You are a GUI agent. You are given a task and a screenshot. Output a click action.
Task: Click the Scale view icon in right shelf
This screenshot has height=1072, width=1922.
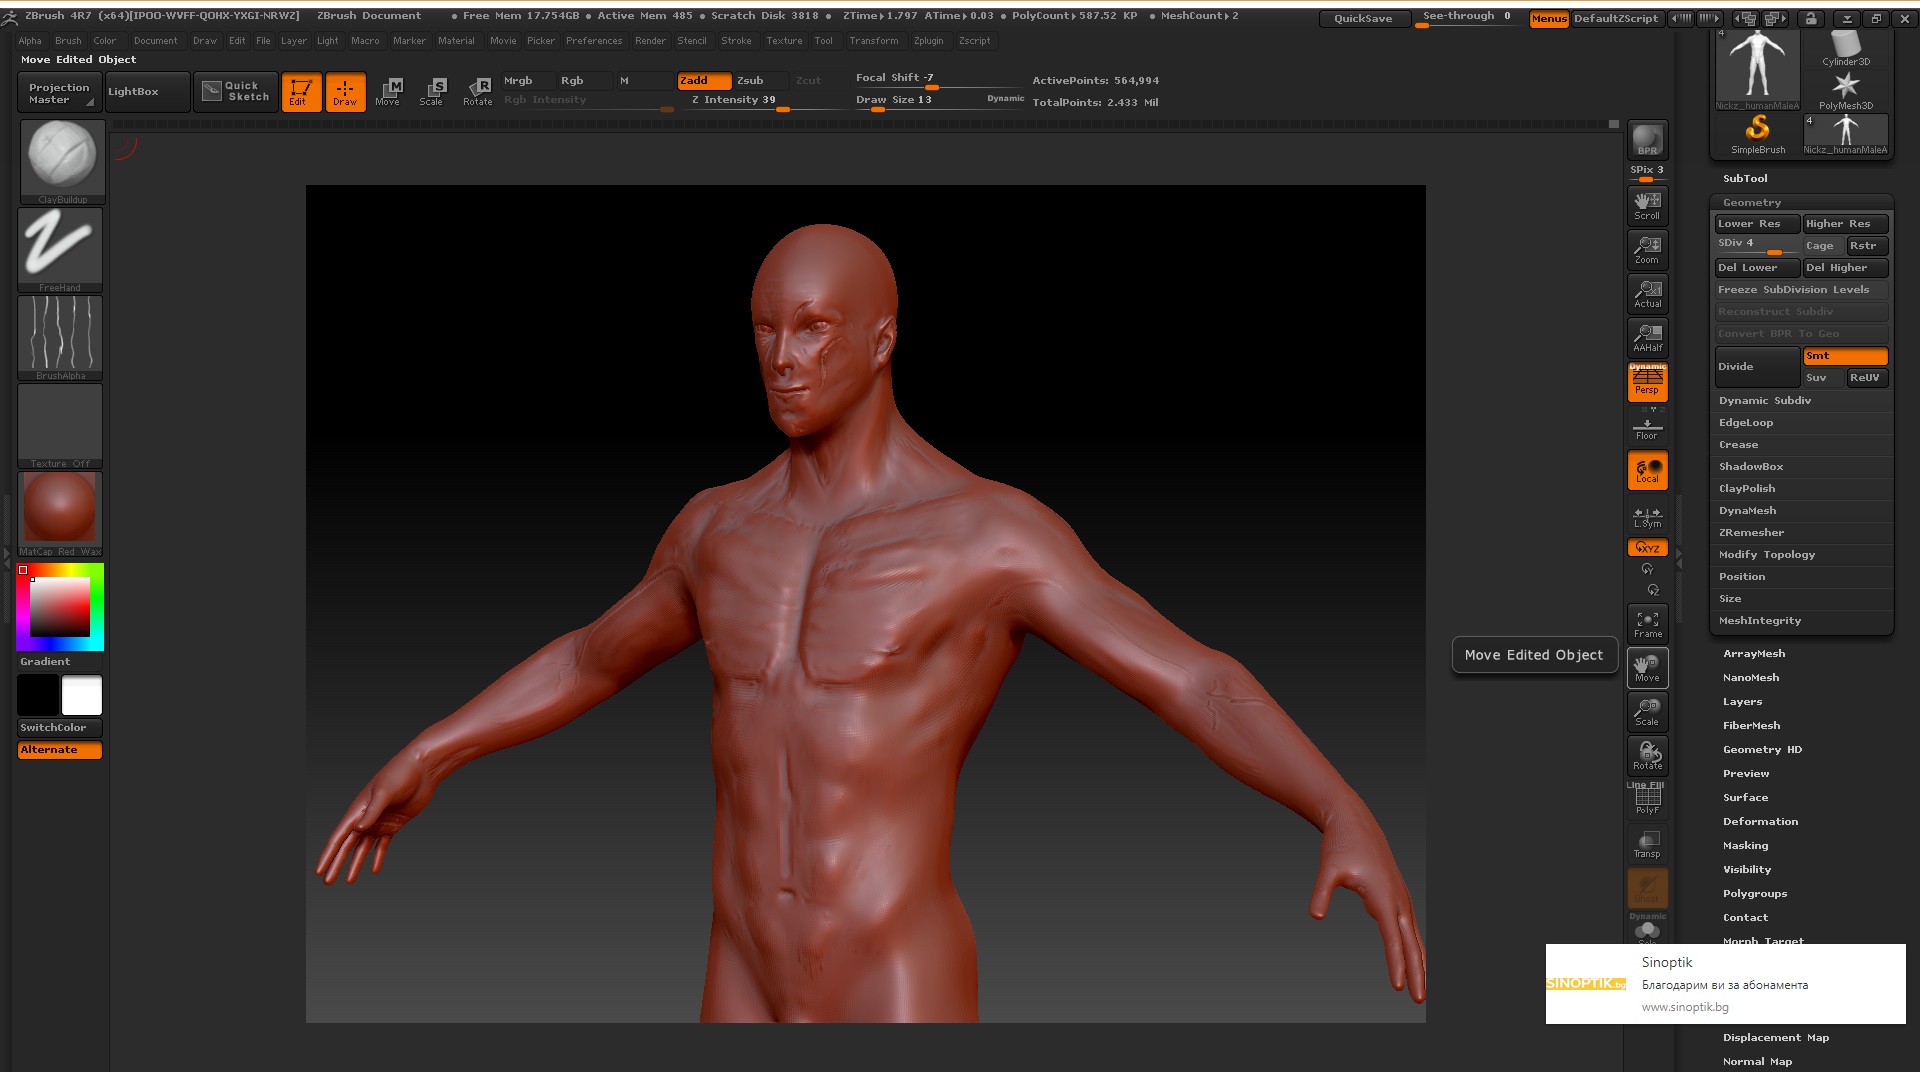pyautogui.click(x=1648, y=712)
